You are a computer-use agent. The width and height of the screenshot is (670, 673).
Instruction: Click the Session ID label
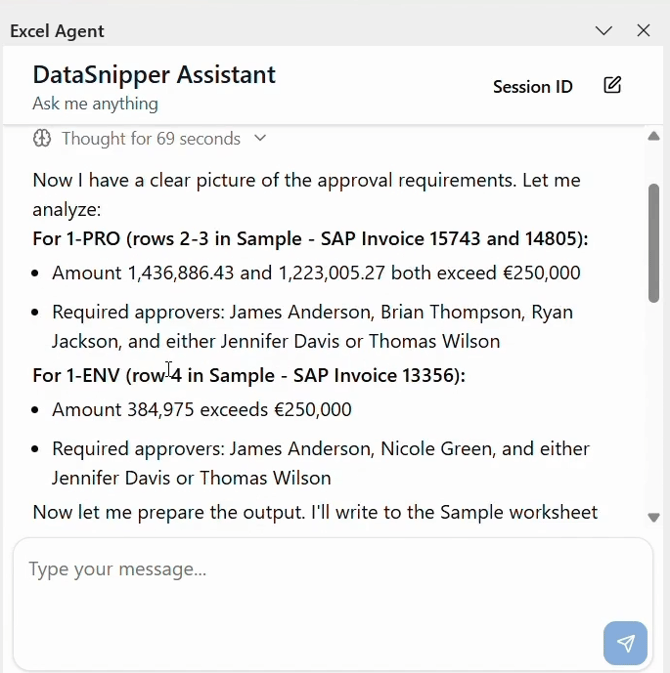[532, 87]
